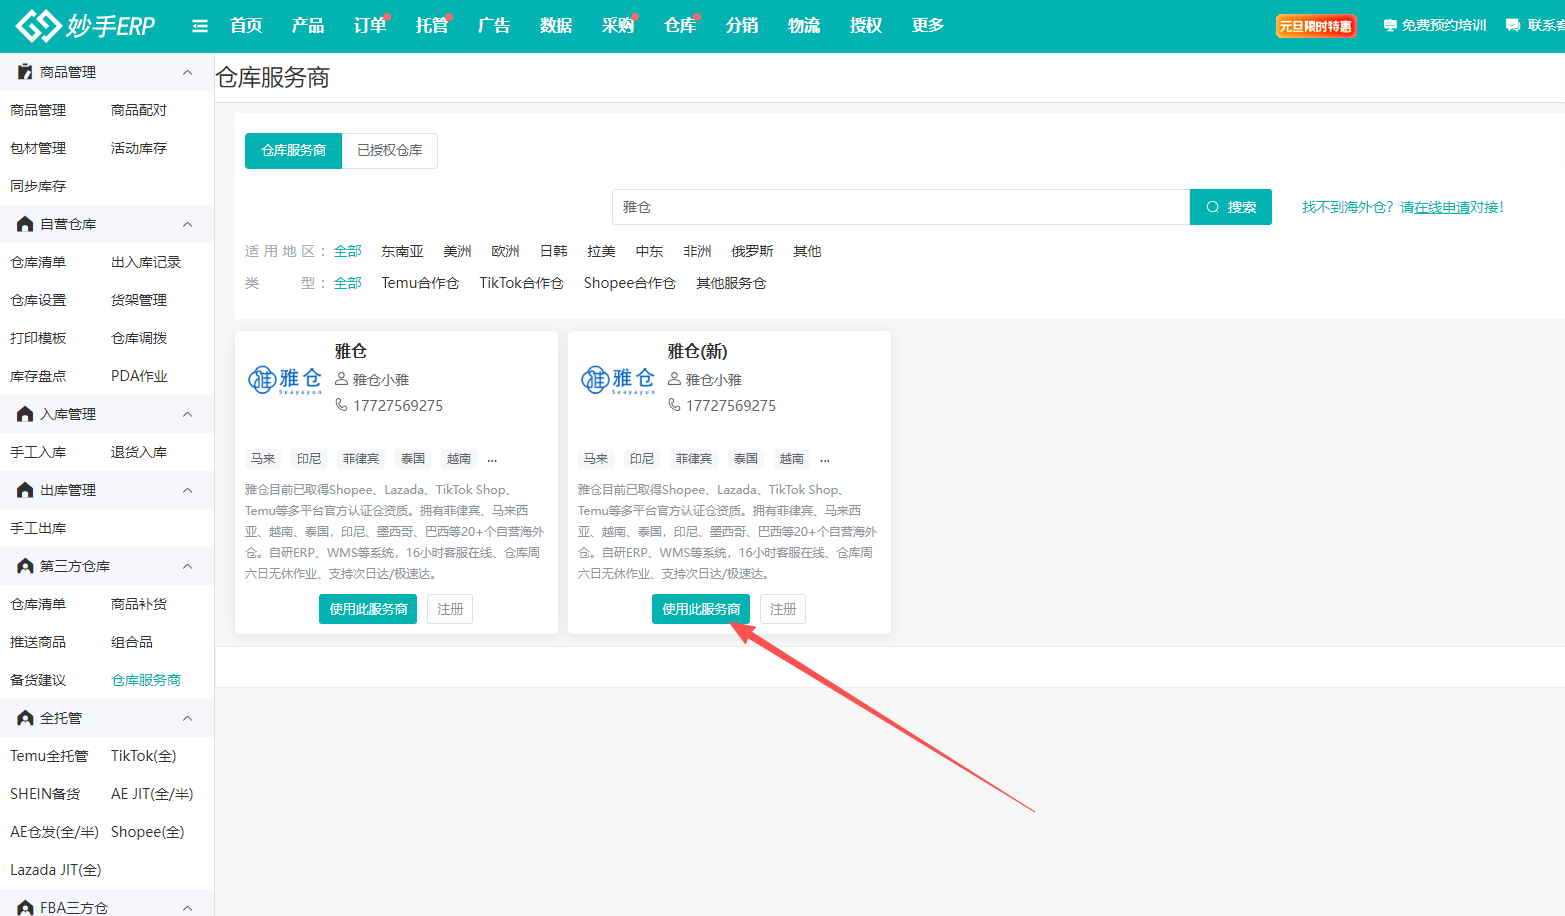
Task: Go to 货架管理 in the sidebar
Action: point(139,300)
